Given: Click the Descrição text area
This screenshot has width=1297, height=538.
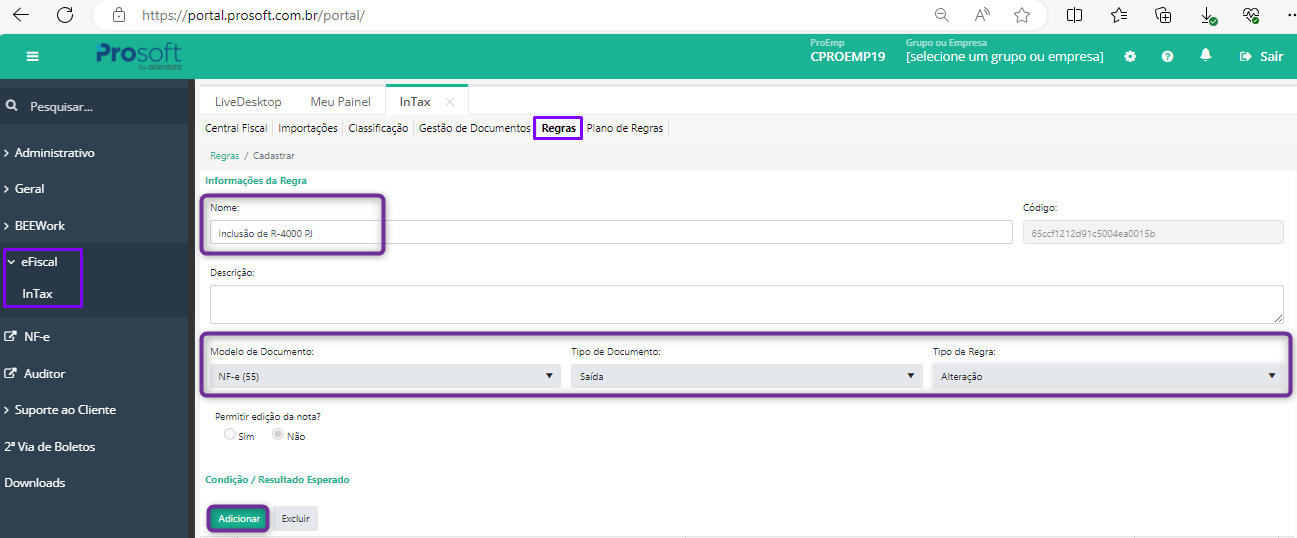Looking at the screenshot, I should point(746,303).
